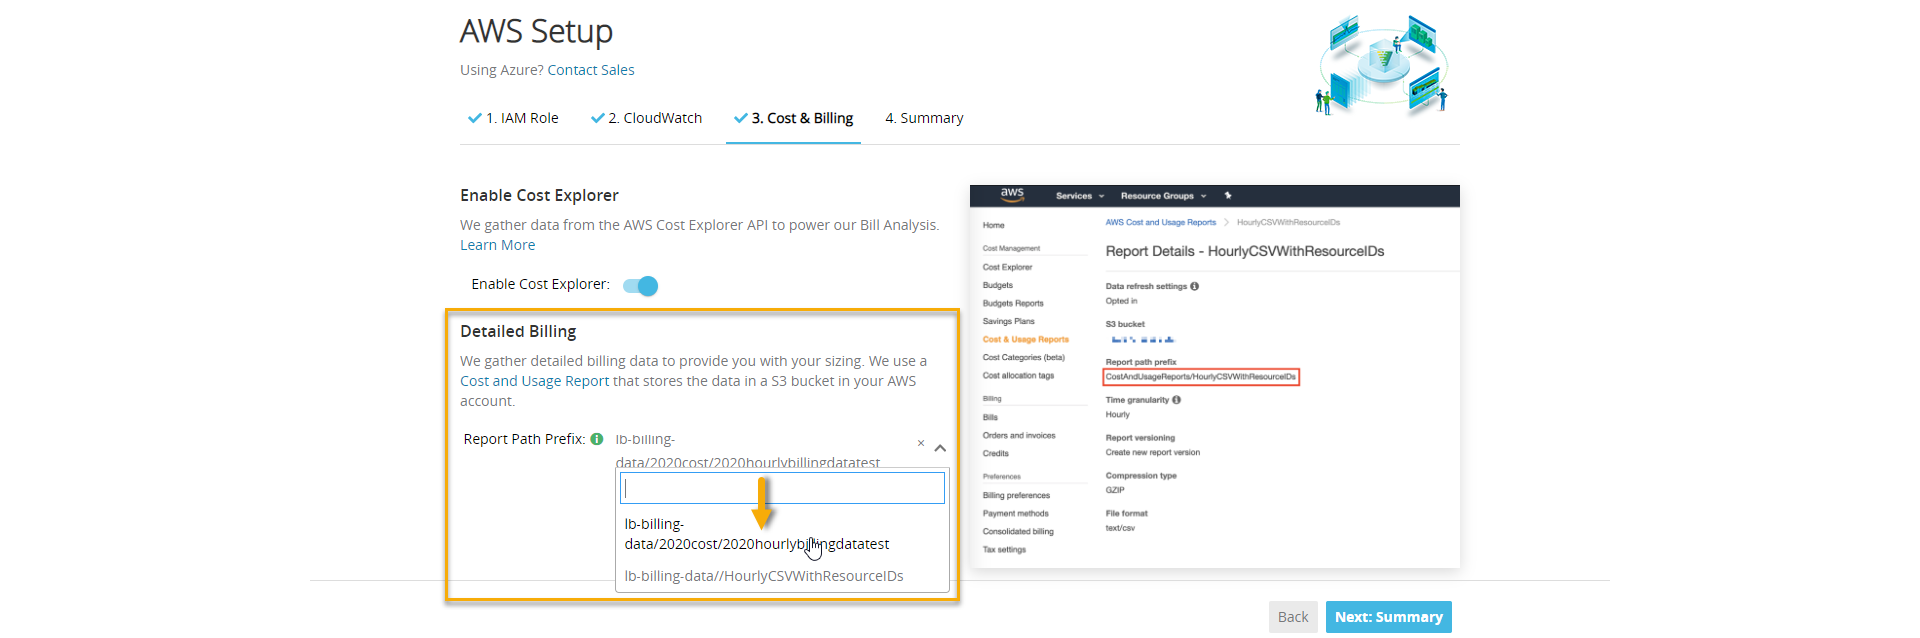Screen dimensions: 1920x638
Task: Click the Report Path Prefix info icon
Action: (x=597, y=439)
